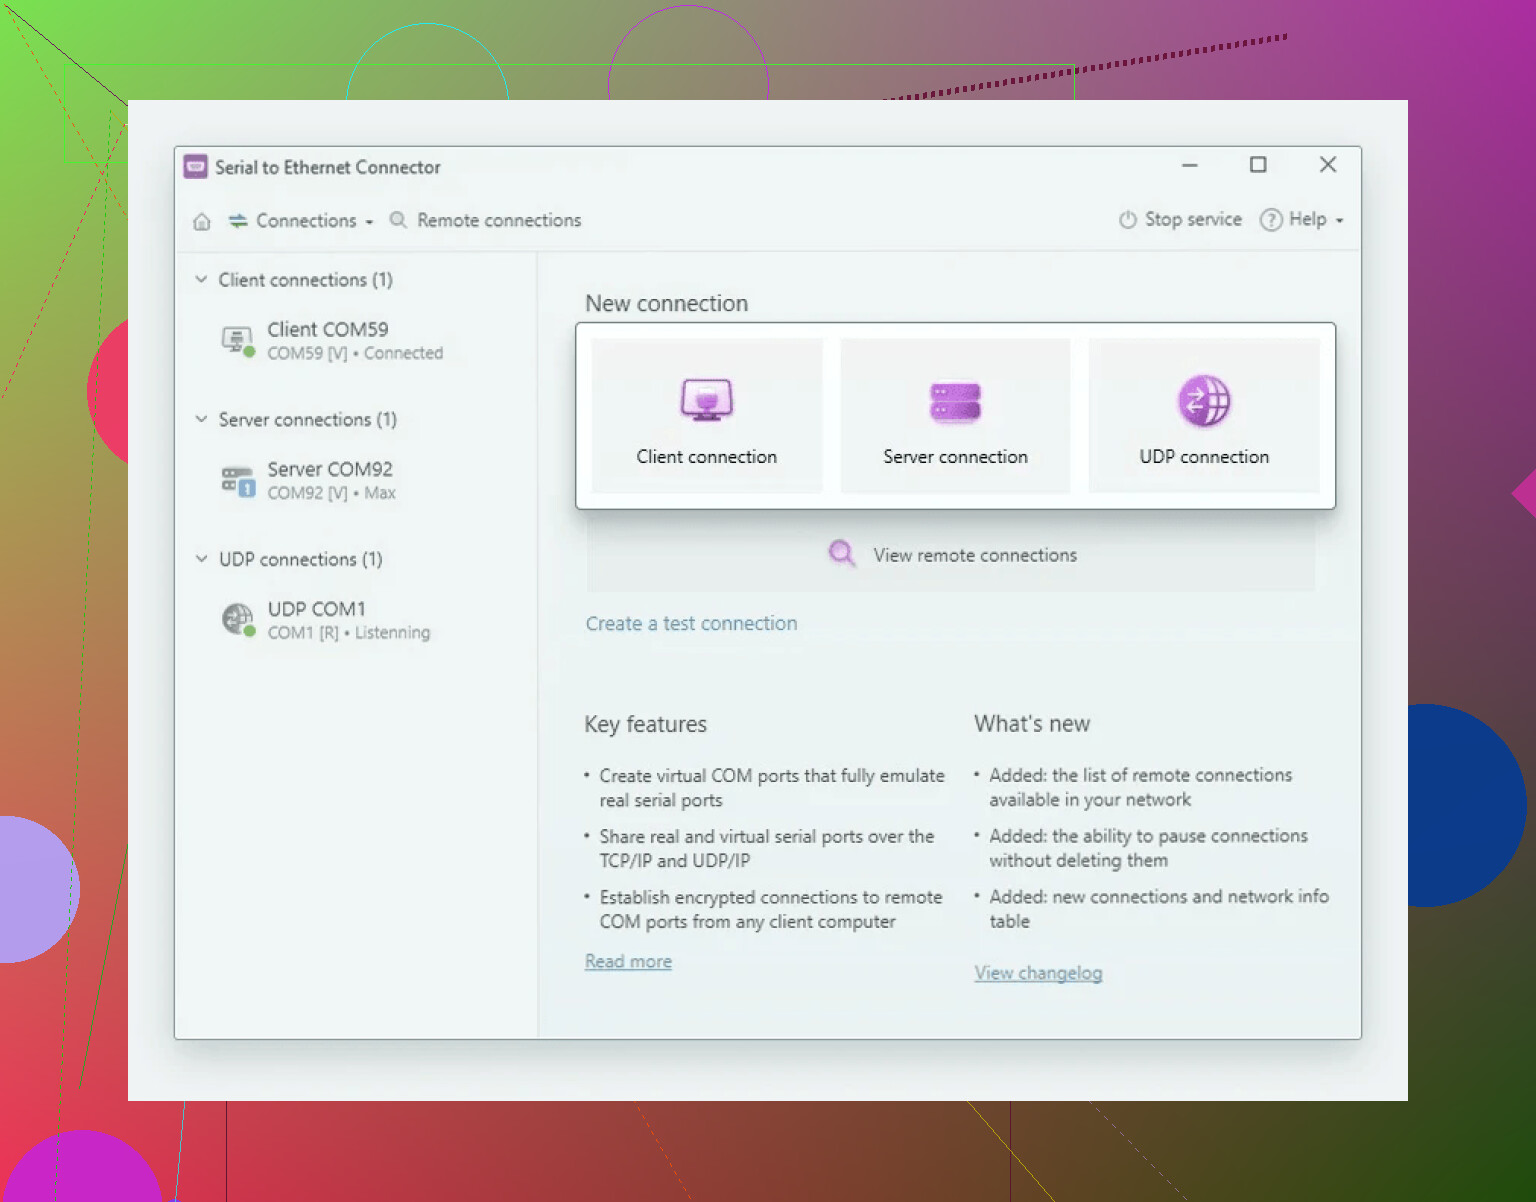Collapse the Server connections group
The image size is (1536, 1202).
(201, 419)
